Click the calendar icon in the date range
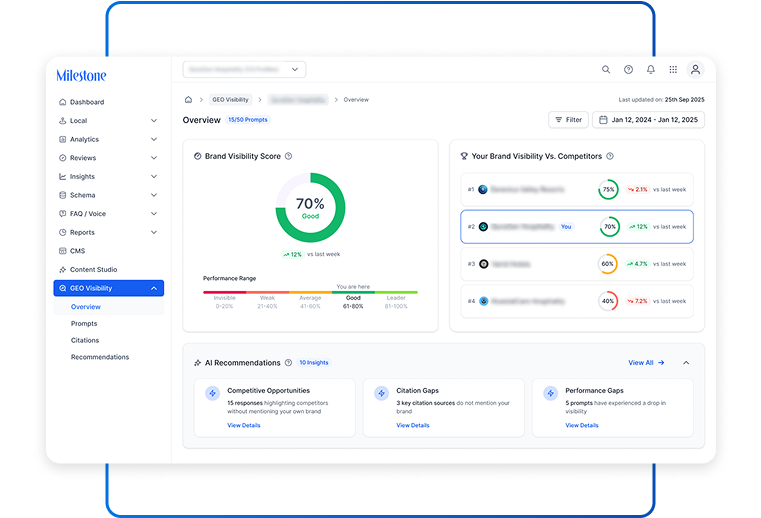This screenshot has height=518, width=761. pyautogui.click(x=603, y=120)
